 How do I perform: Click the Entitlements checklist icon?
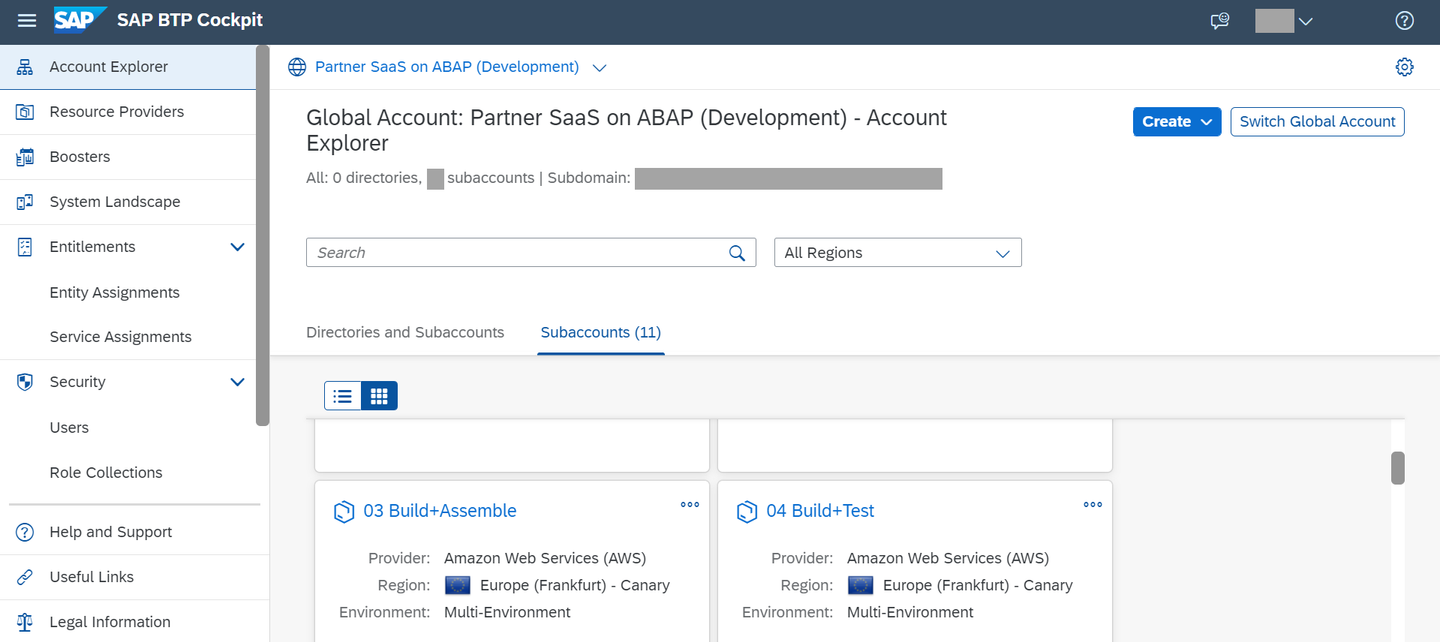(x=26, y=247)
